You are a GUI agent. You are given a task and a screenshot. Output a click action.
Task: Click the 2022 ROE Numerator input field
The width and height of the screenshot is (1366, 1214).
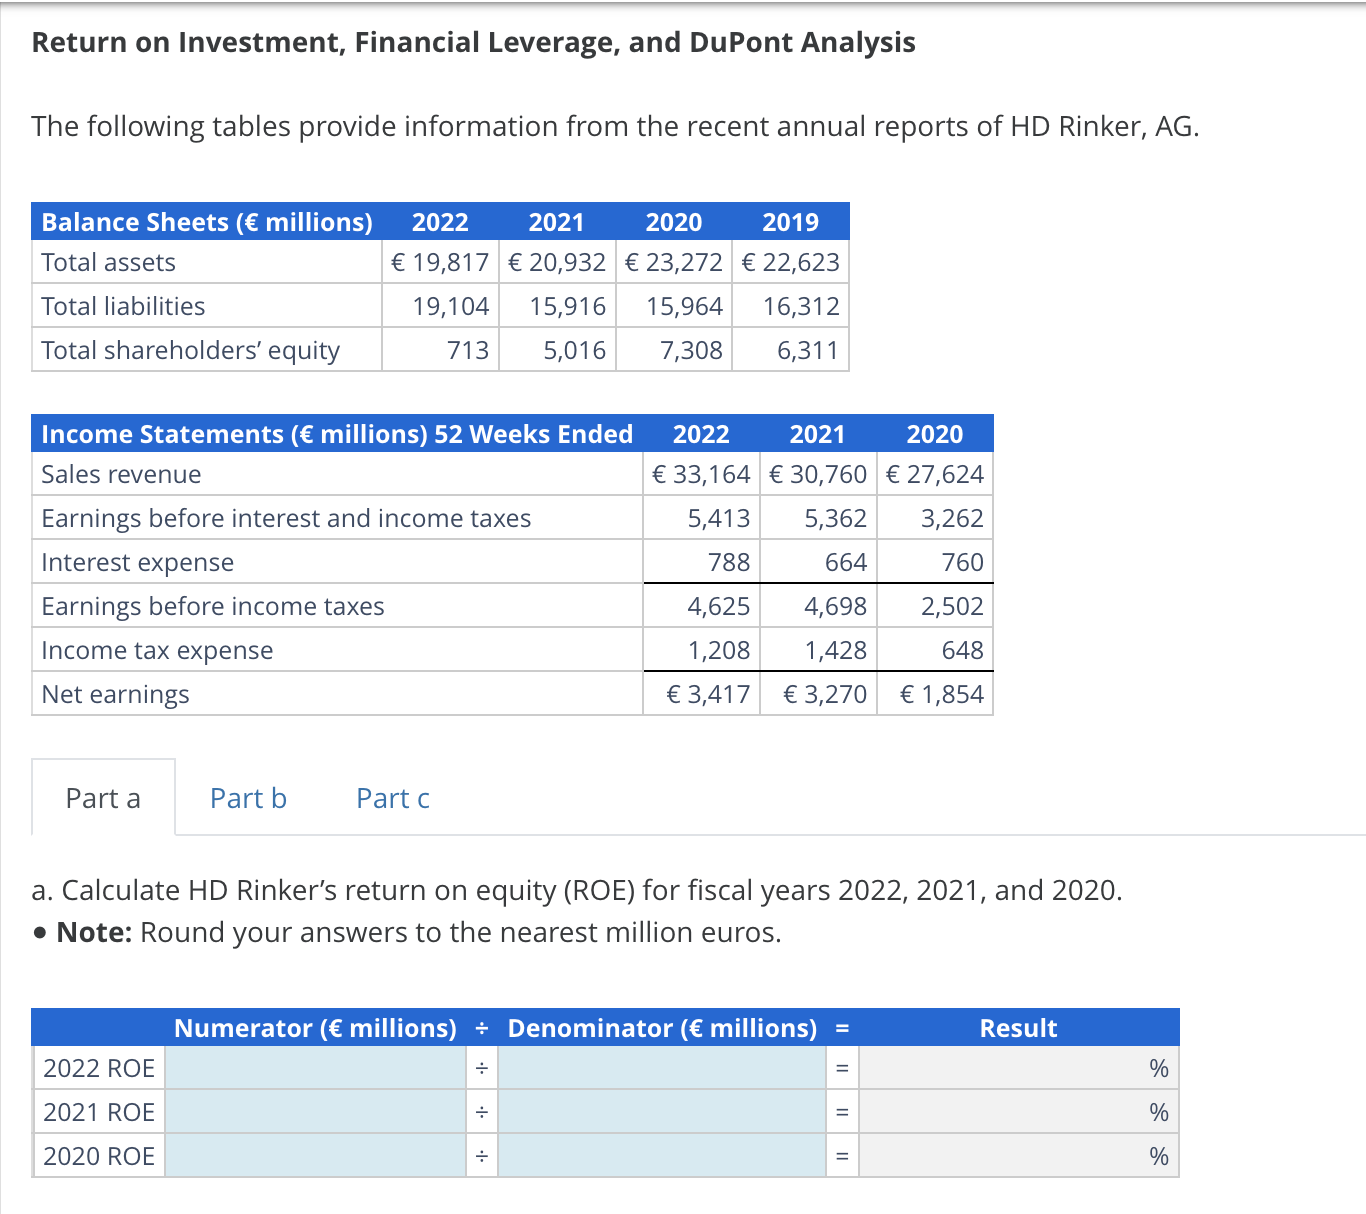315,1068
